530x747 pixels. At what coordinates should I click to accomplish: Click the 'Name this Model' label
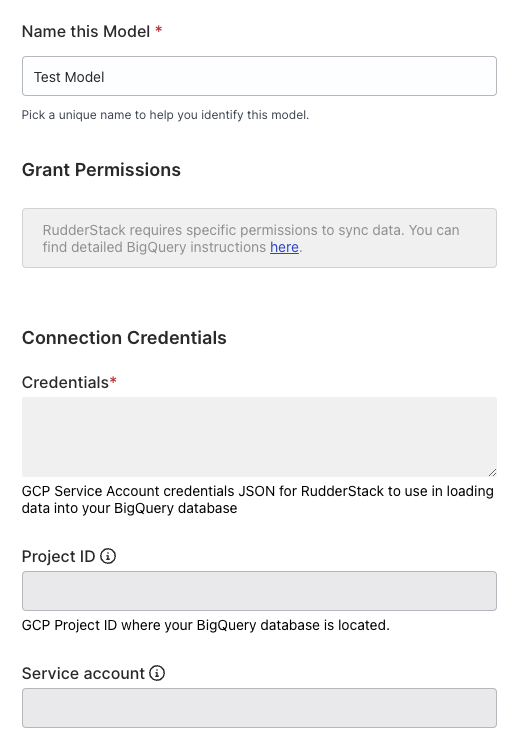pyautogui.click(x=86, y=31)
